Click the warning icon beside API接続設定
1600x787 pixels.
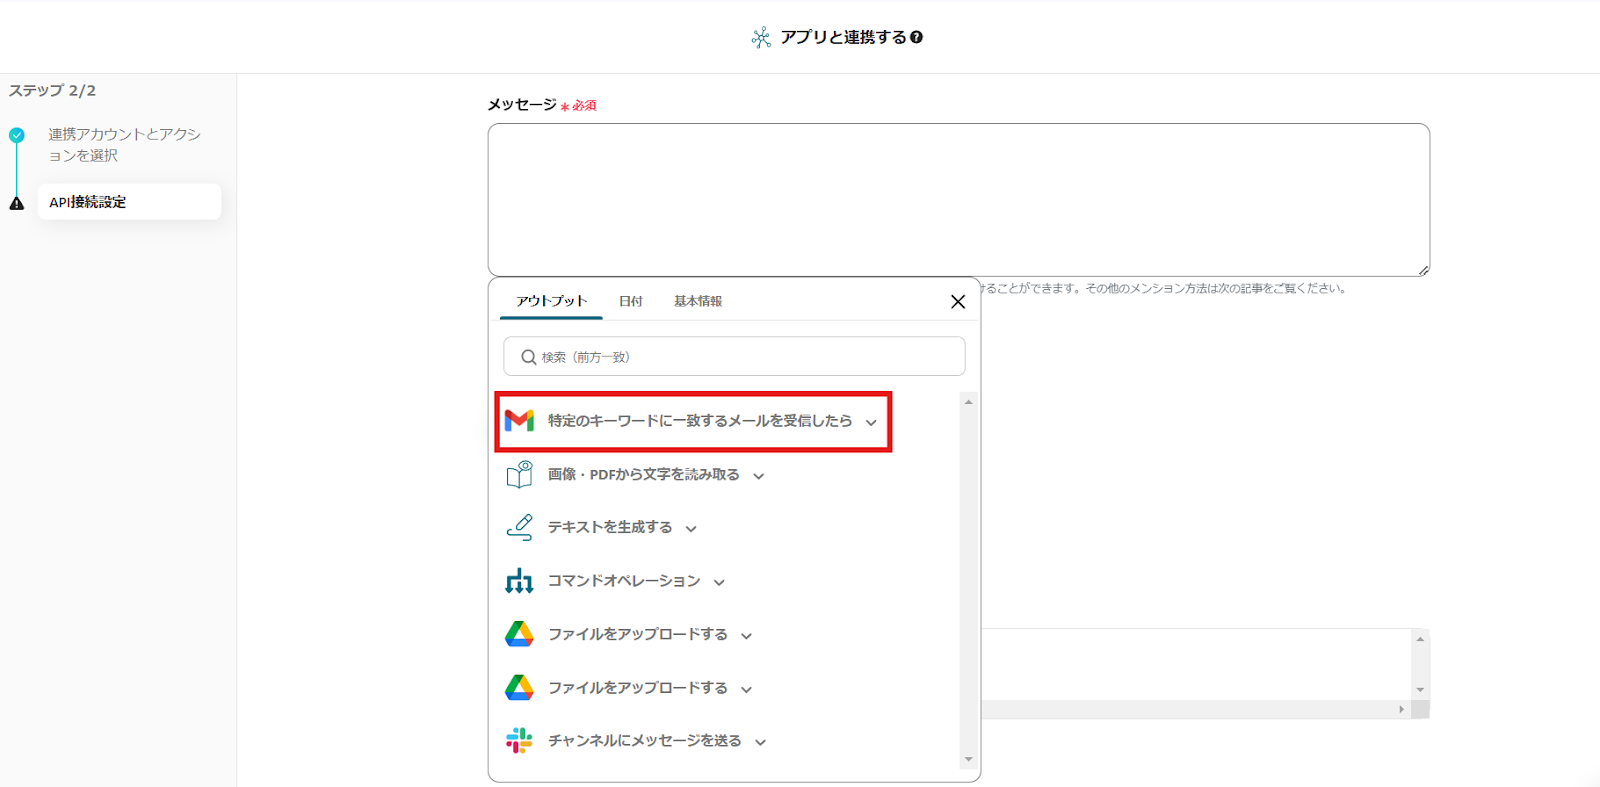tap(17, 203)
